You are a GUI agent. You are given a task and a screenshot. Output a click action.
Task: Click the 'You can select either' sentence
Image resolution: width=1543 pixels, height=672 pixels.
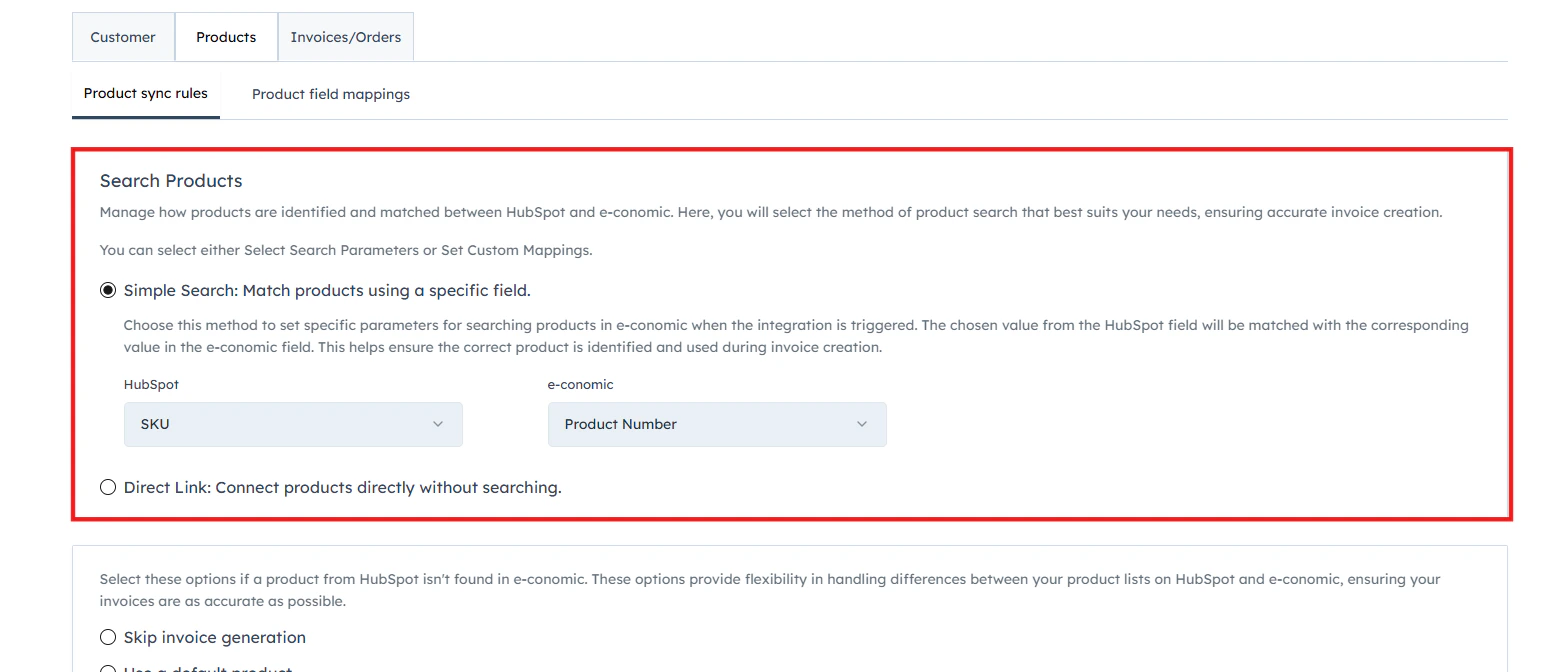click(346, 250)
